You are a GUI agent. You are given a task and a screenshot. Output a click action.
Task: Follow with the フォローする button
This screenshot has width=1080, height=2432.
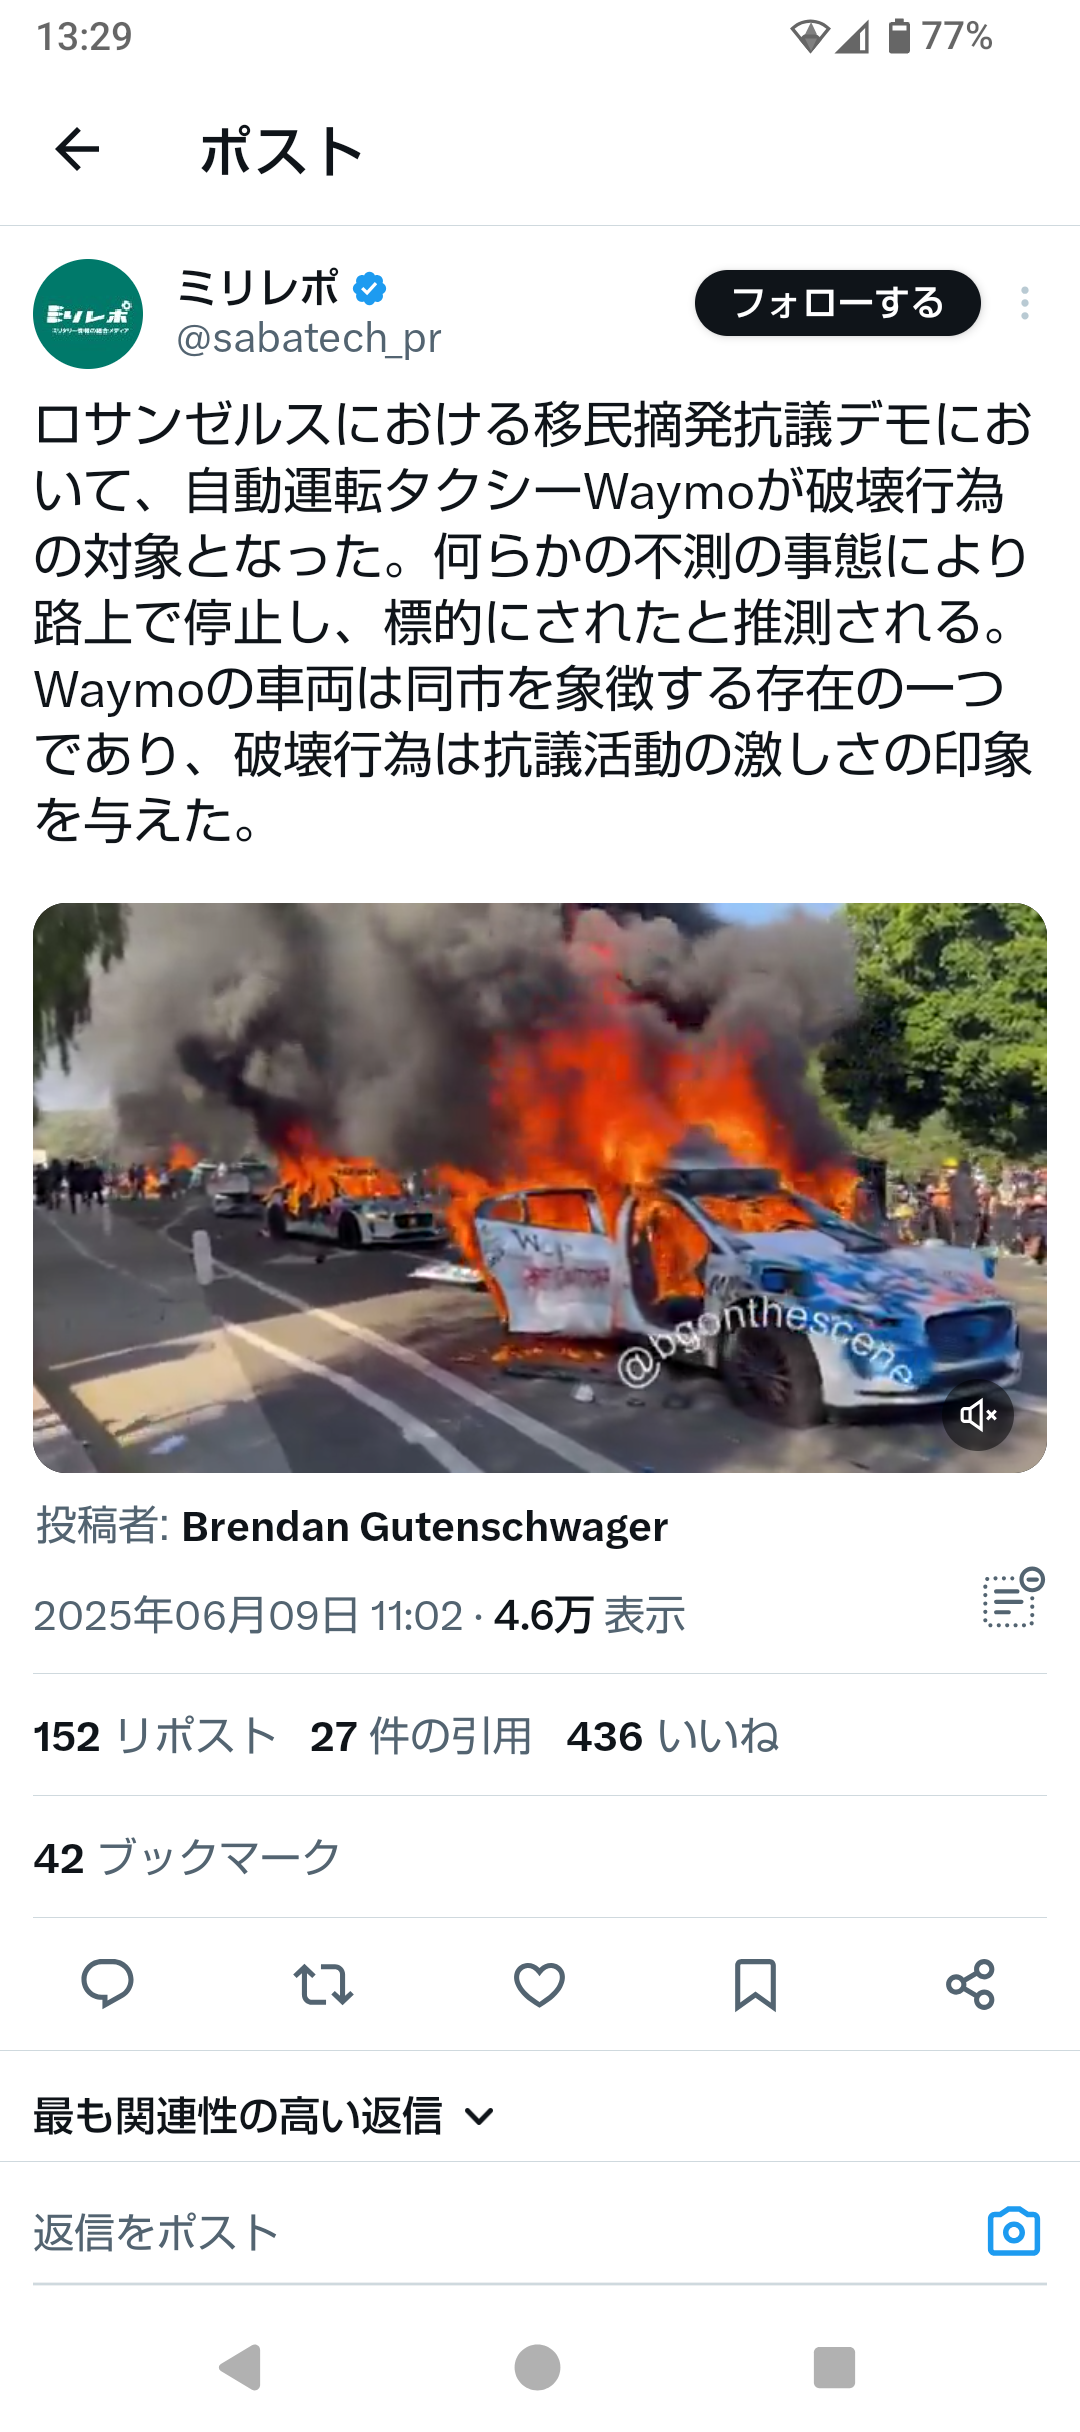(x=838, y=303)
